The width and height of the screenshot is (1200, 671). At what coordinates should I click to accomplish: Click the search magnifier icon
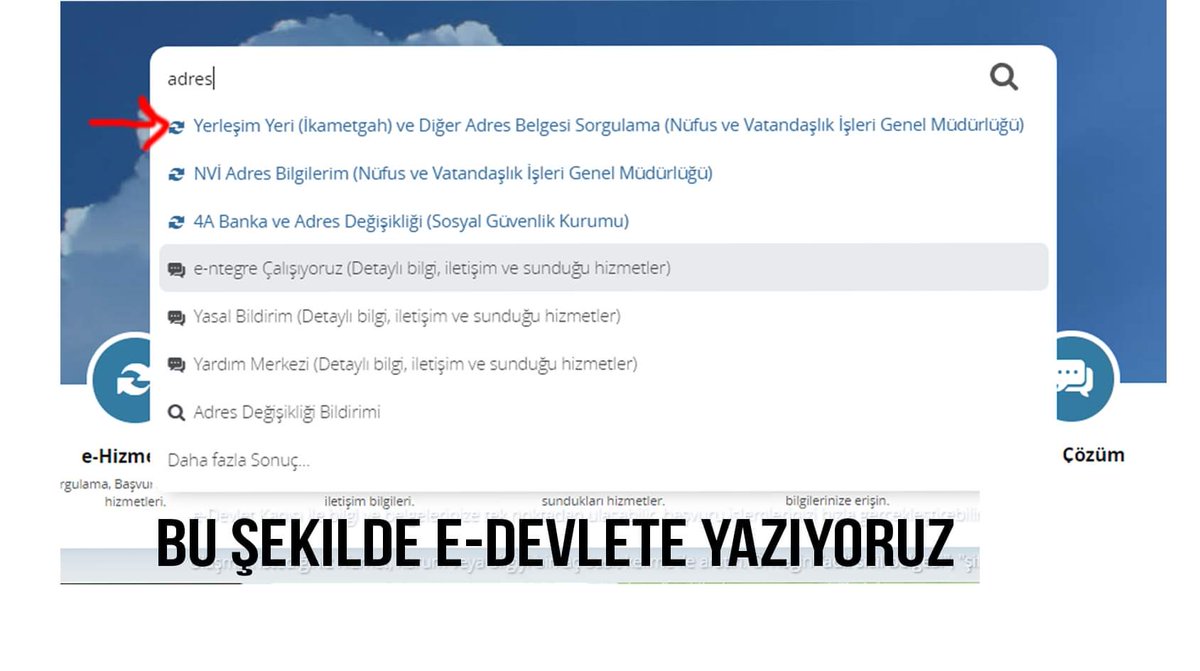point(1003,75)
